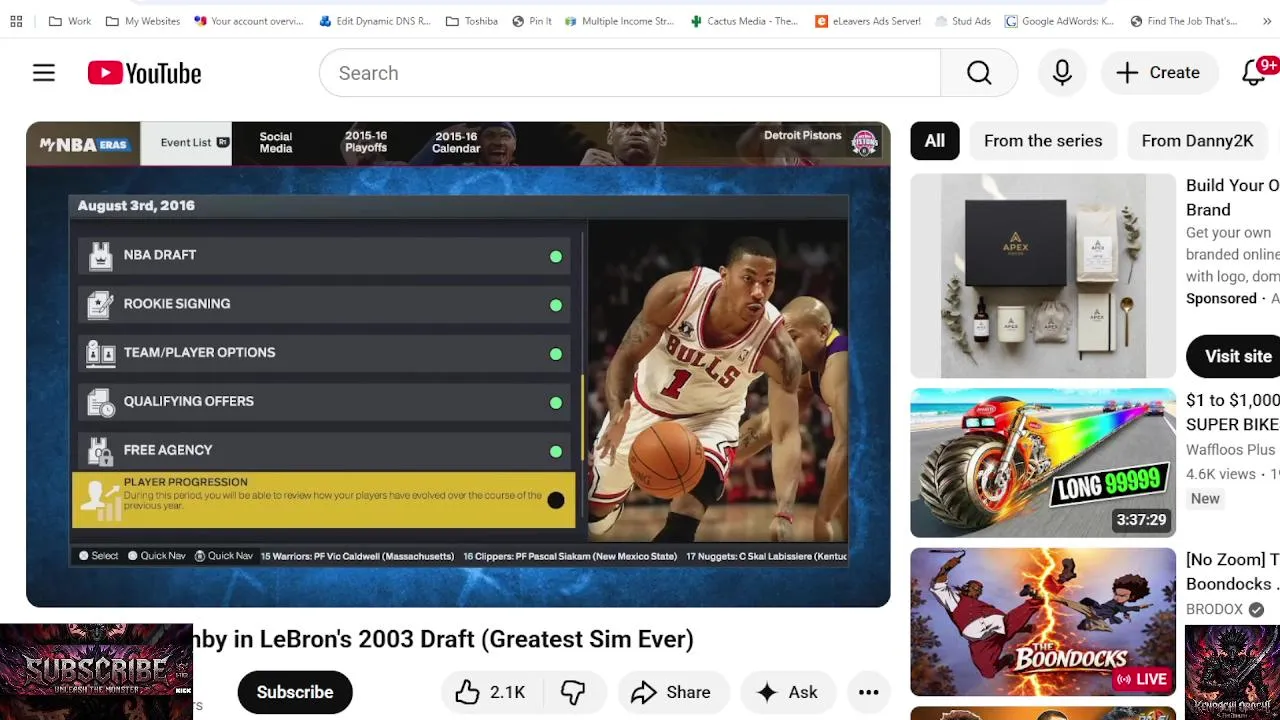Click the 3:37:29 duration badge

[x=1141, y=520]
